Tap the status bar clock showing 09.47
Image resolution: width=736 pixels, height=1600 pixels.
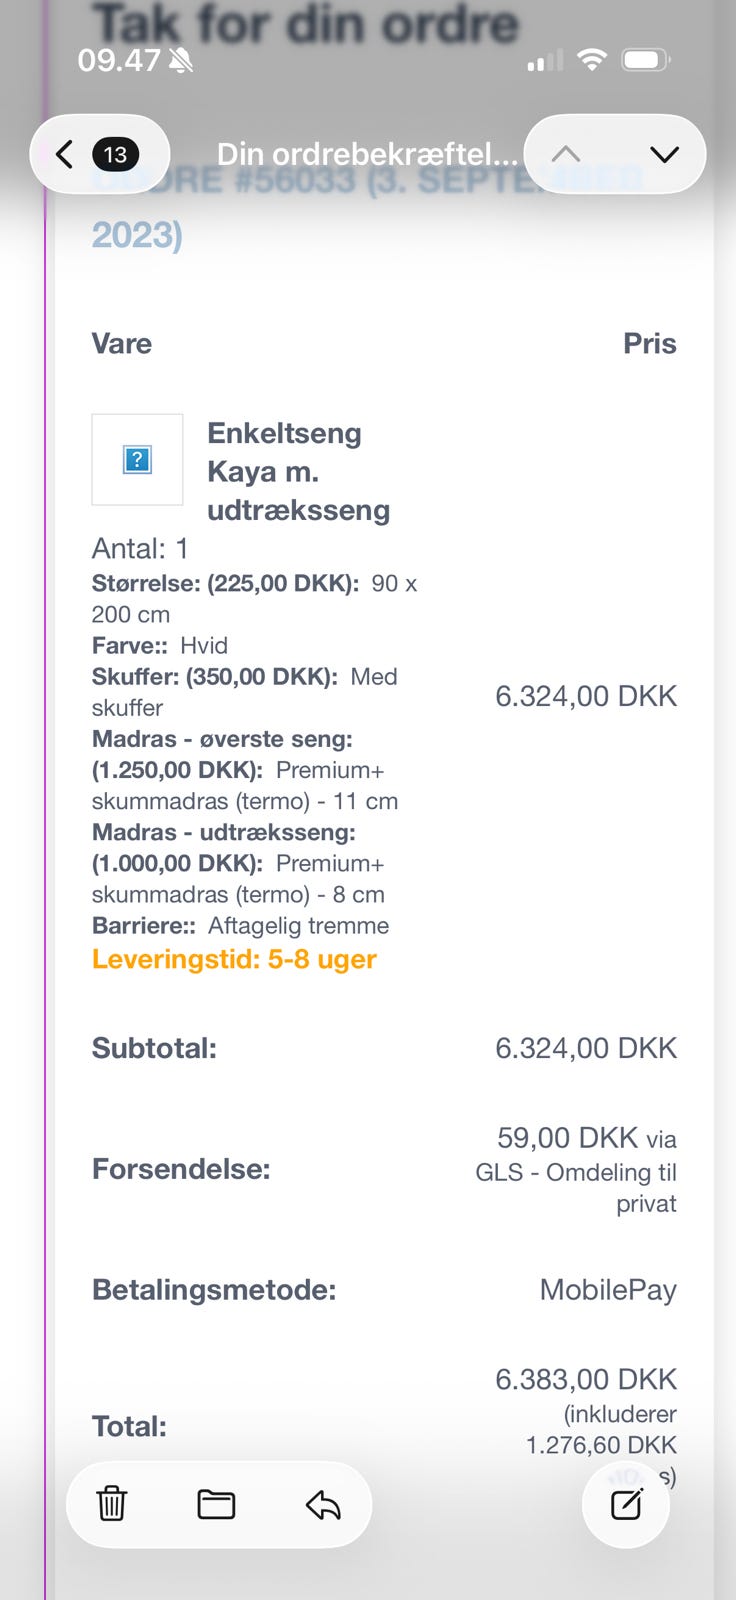click(118, 60)
